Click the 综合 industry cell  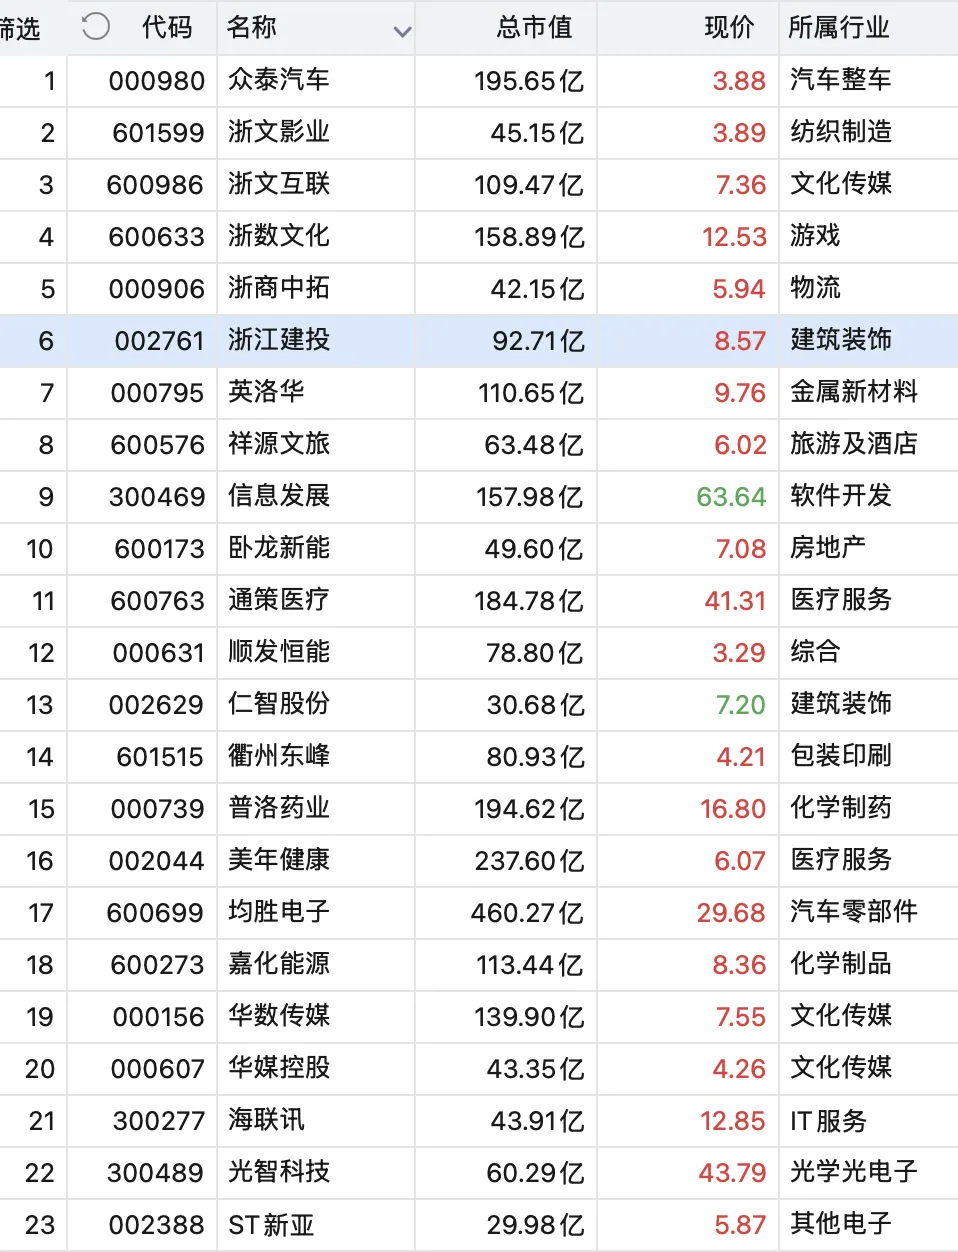pos(815,652)
